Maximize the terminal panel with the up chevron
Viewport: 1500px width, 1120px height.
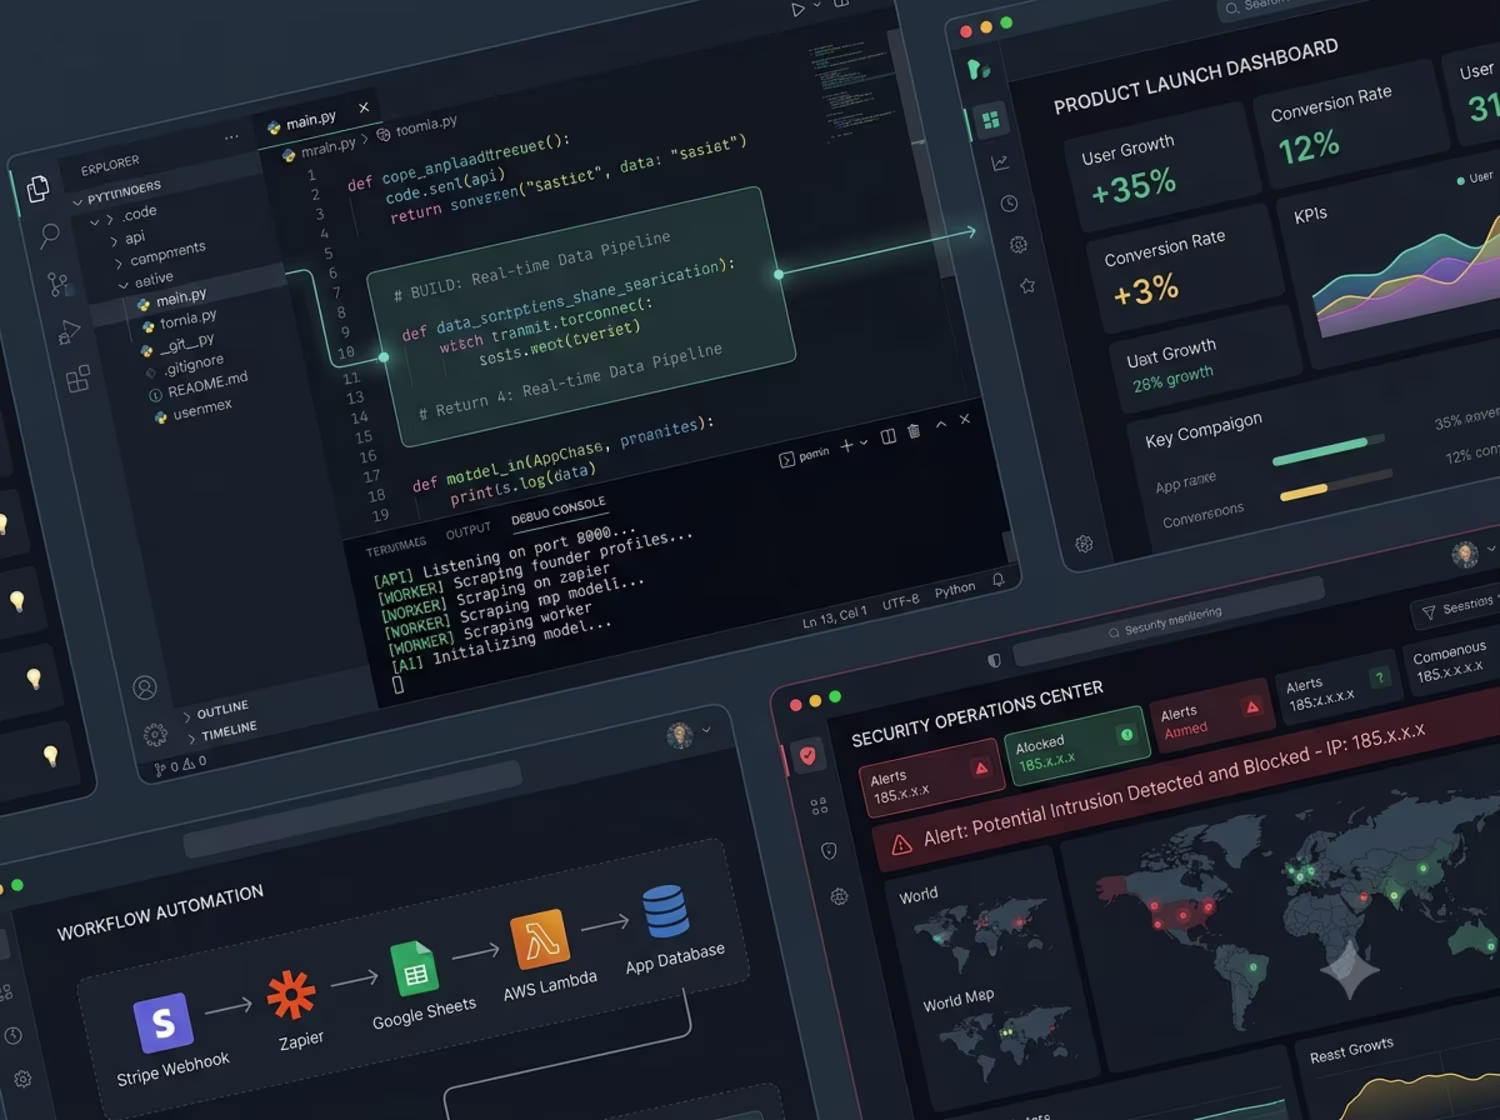pyautogui.click(x=941, y=425)
